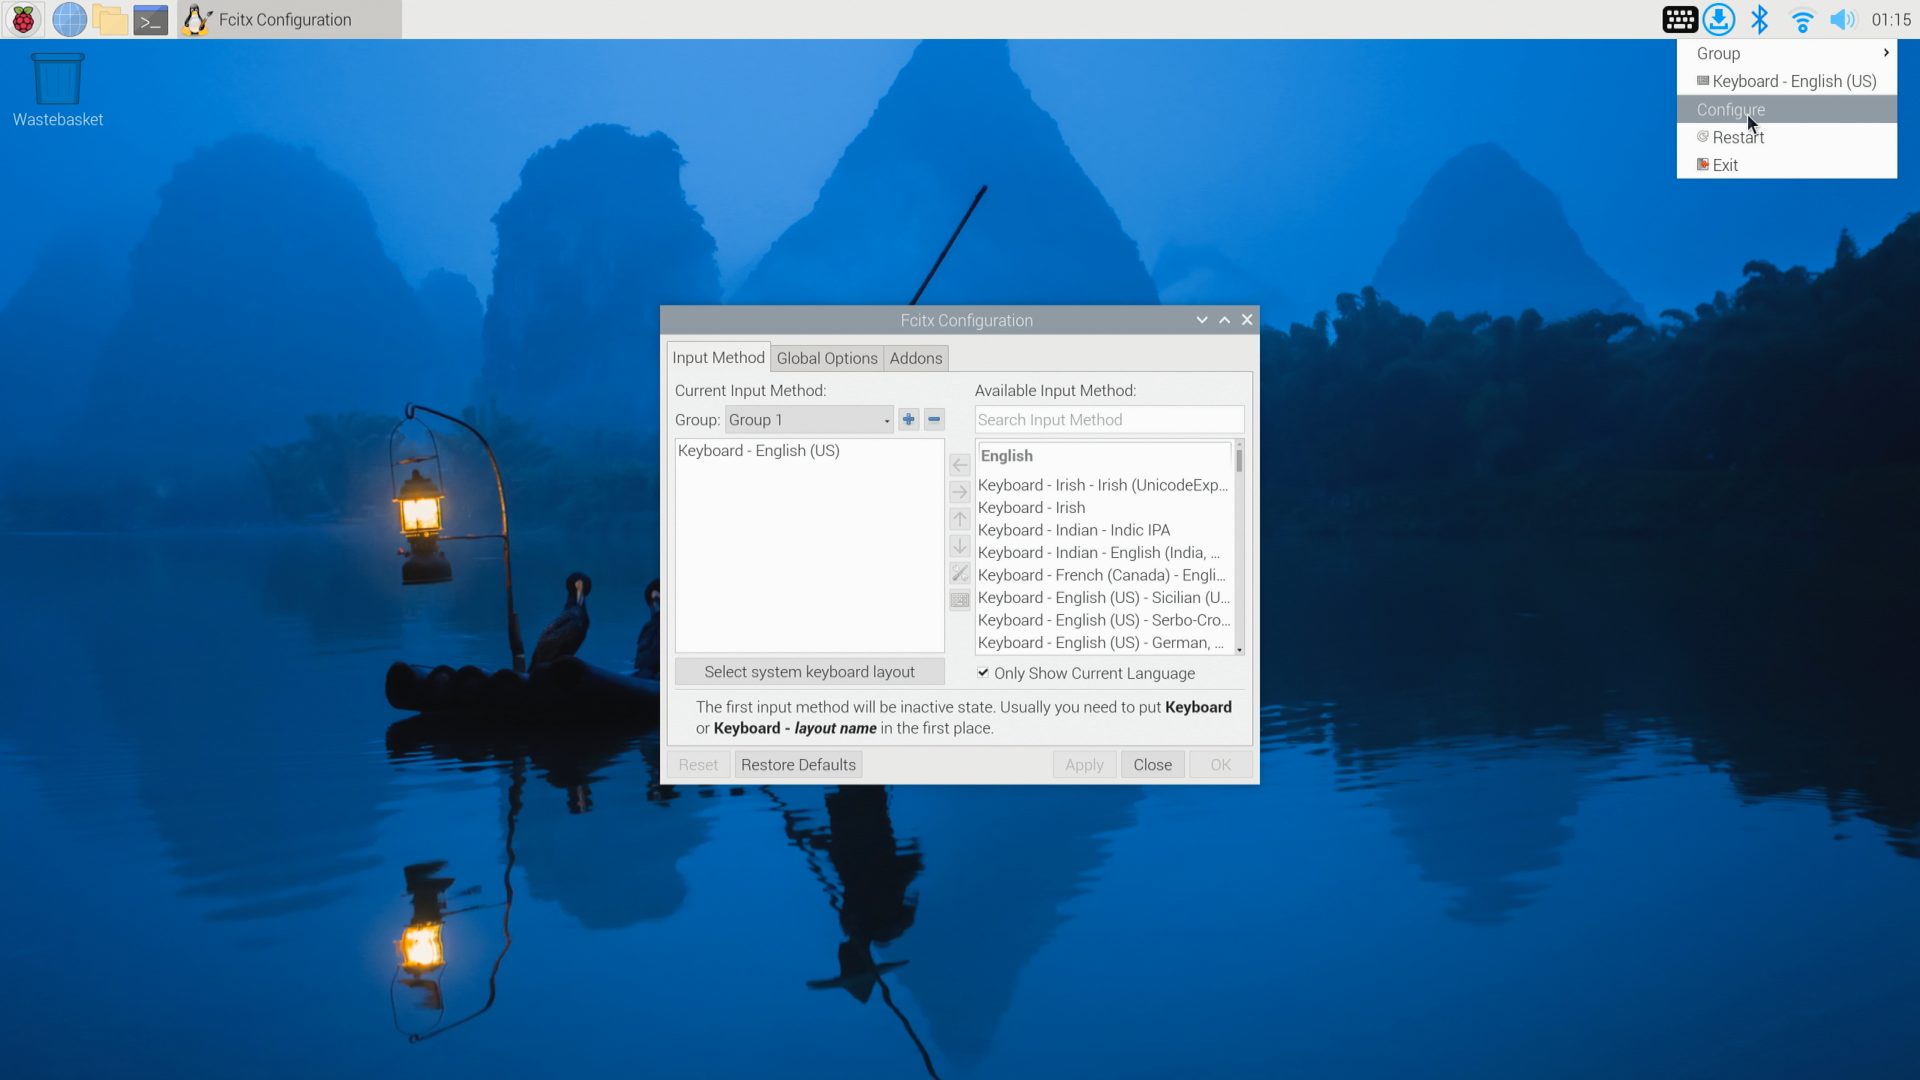Open the Bluetooth tray icon
Screen dimensions: 1920x1080
[x=1760, y=19]
